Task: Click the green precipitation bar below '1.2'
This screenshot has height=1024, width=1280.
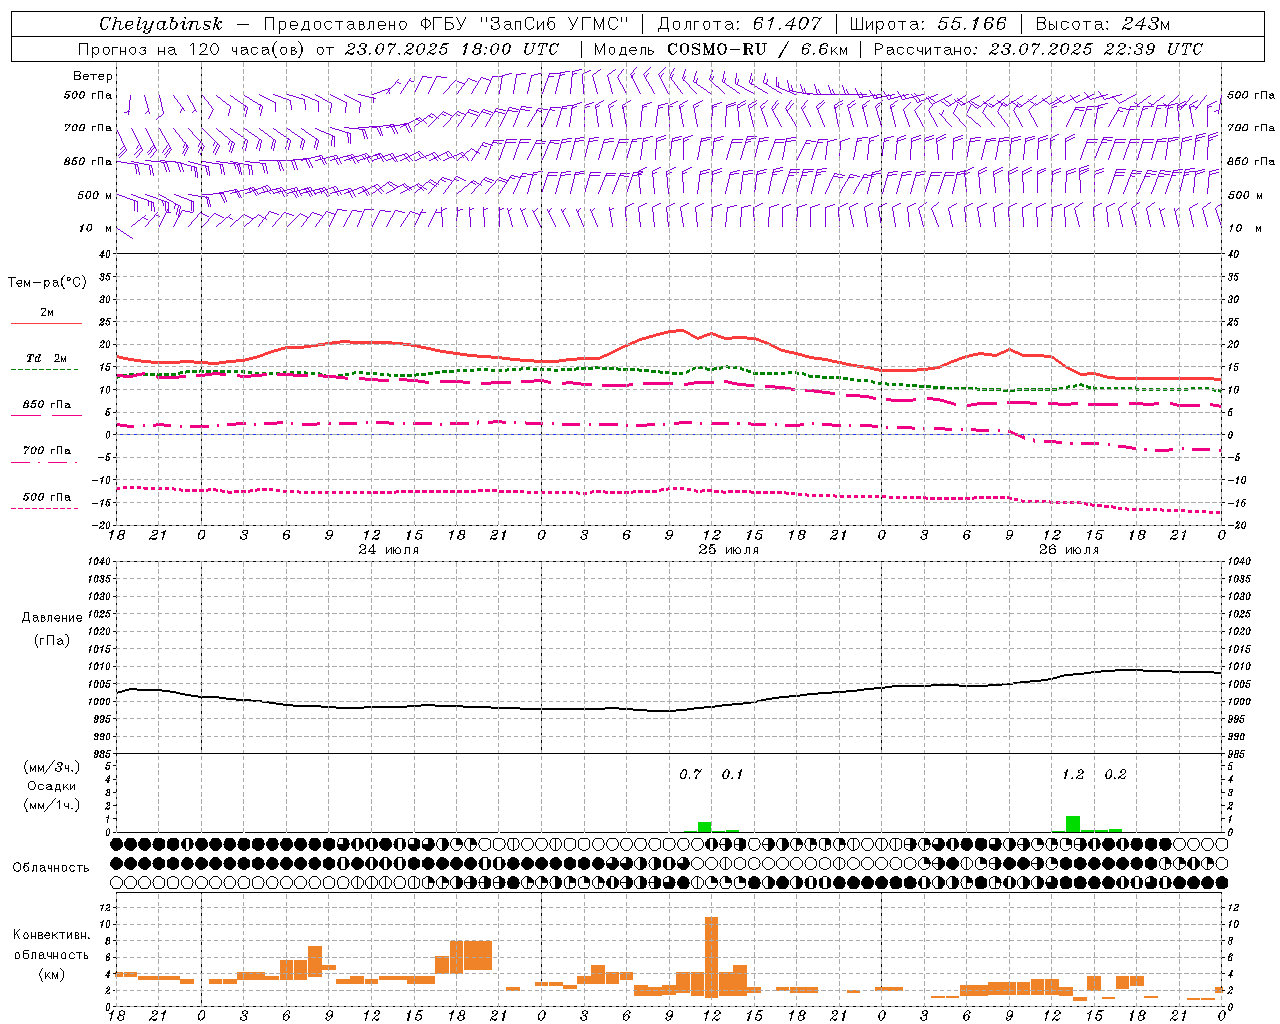Action: [1072, 824]
